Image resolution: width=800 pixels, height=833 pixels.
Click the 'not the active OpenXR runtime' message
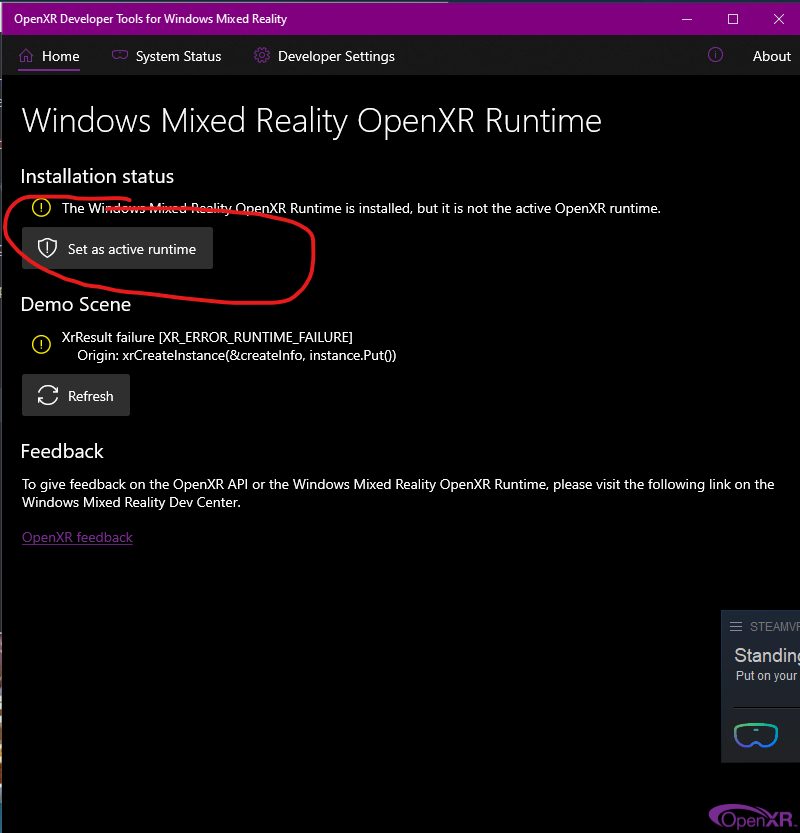361,208
